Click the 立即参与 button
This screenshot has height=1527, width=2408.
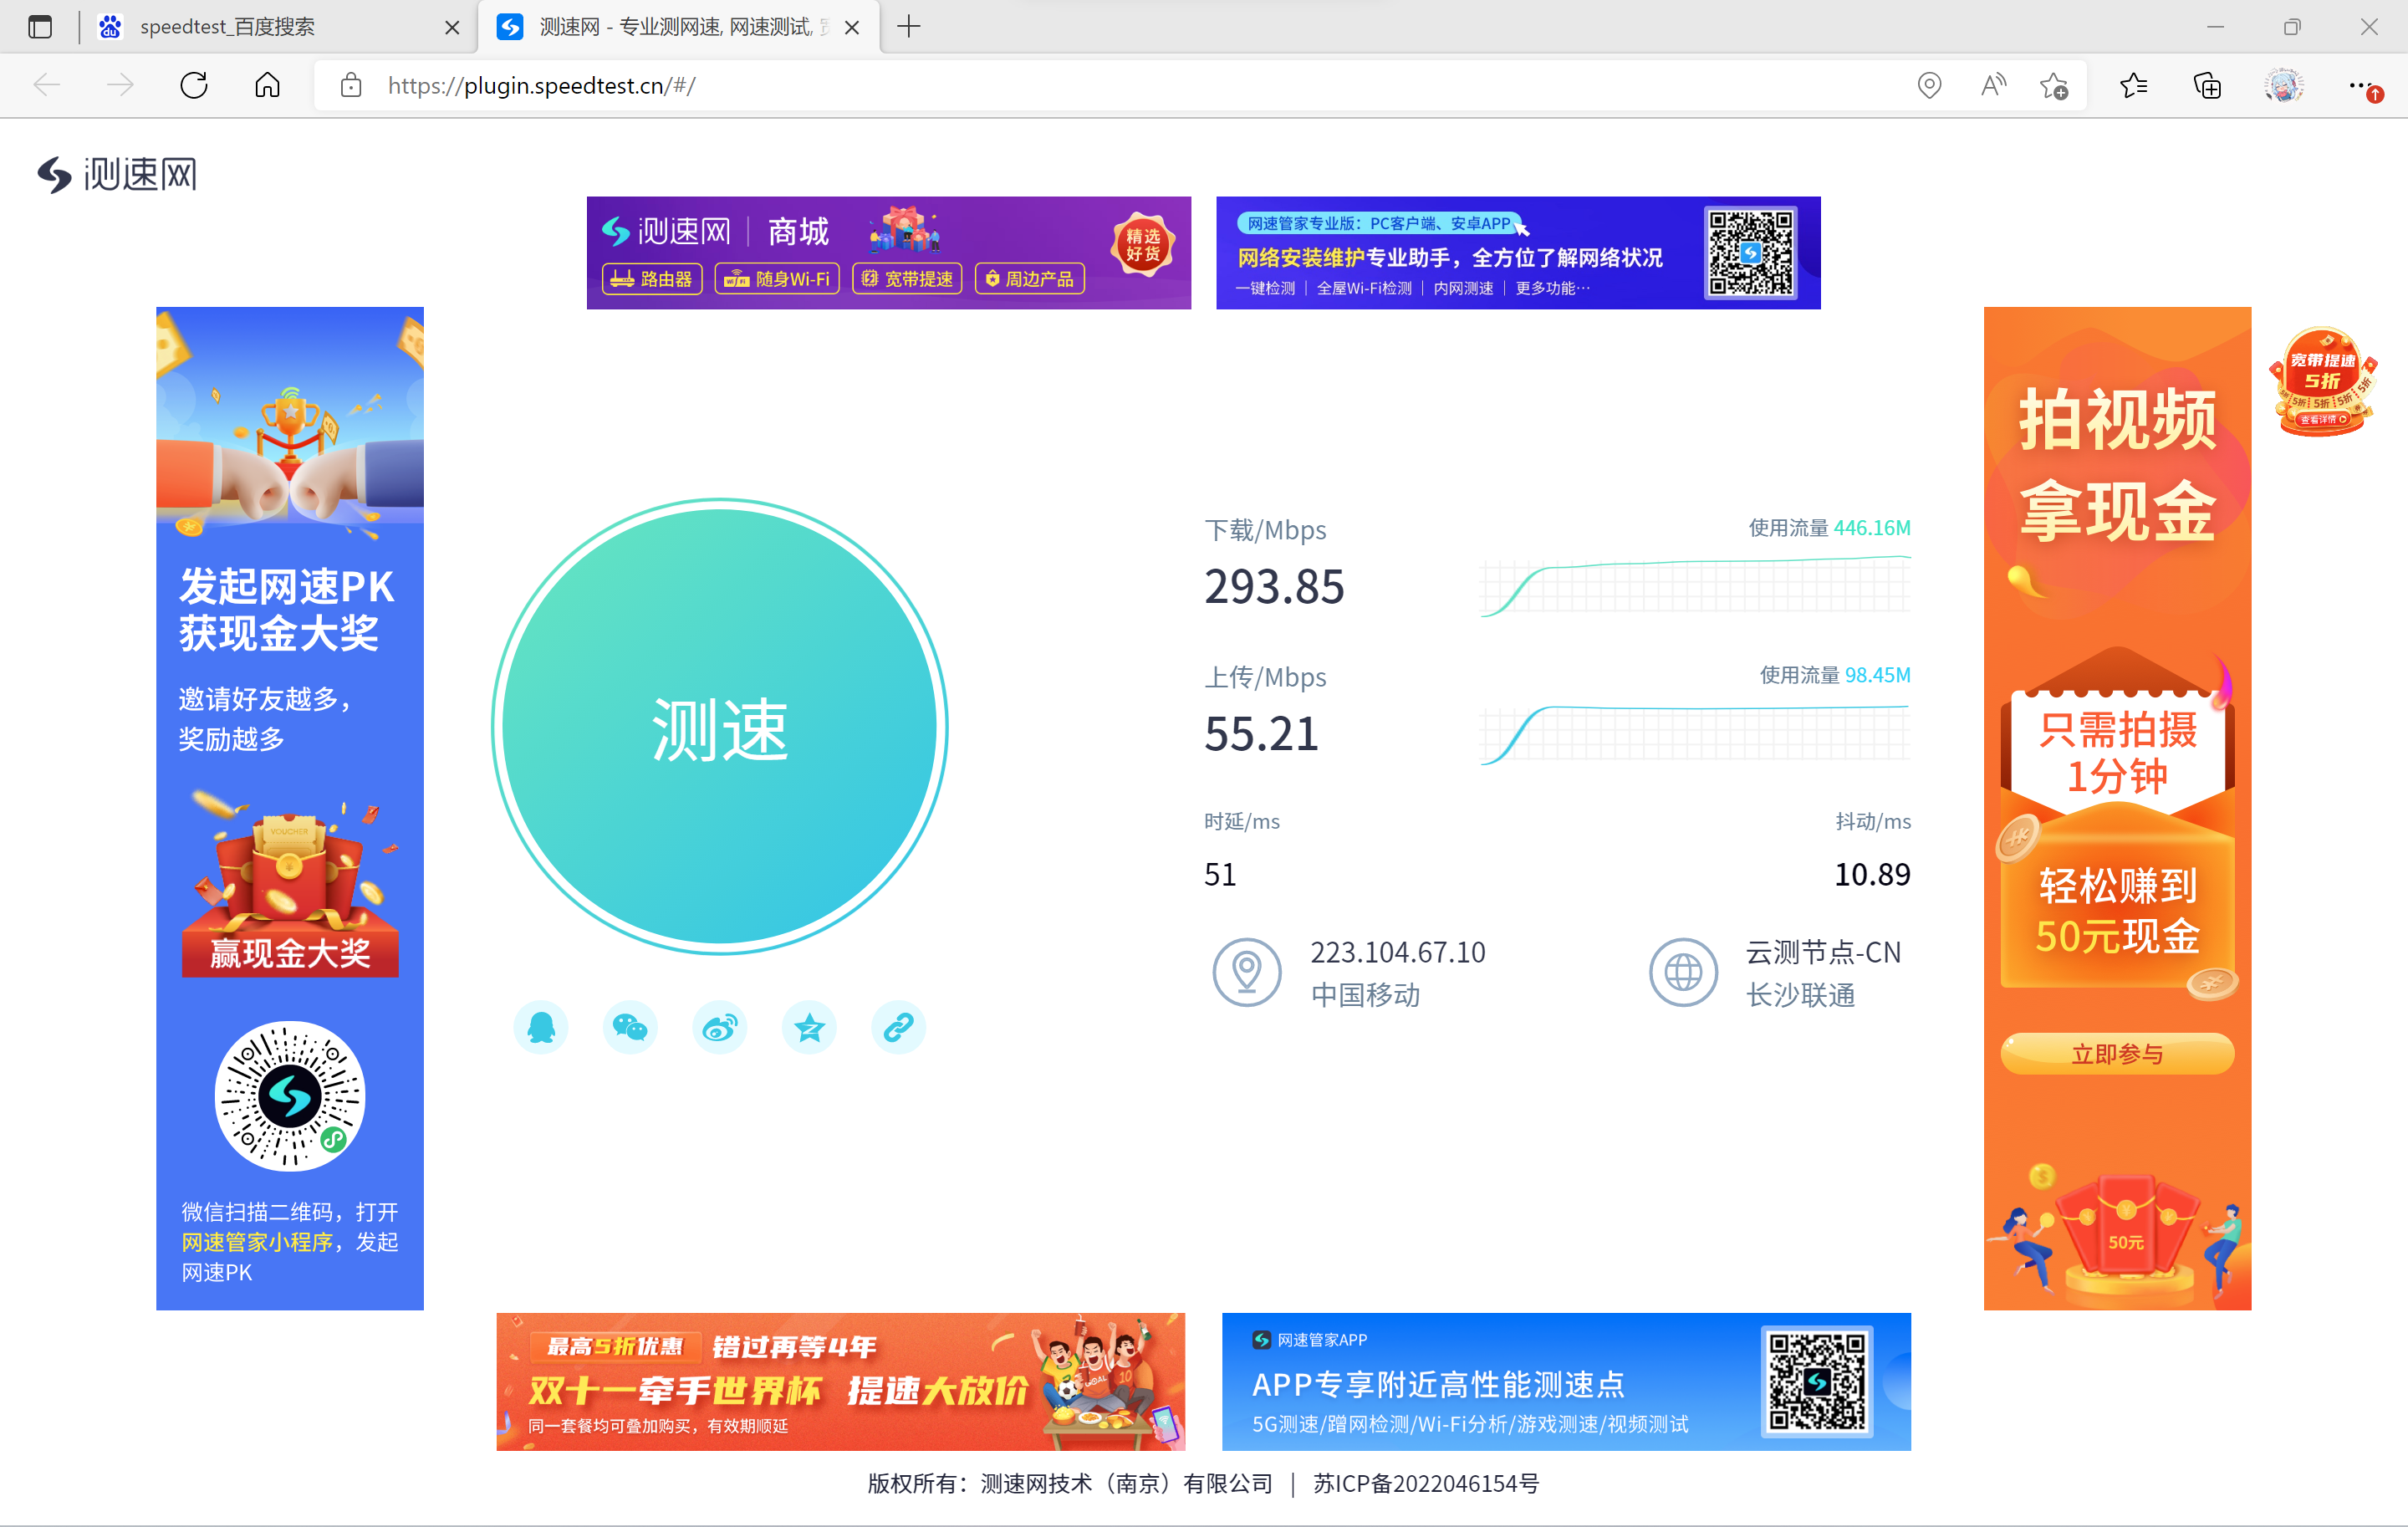(x=2117, y=1054)
